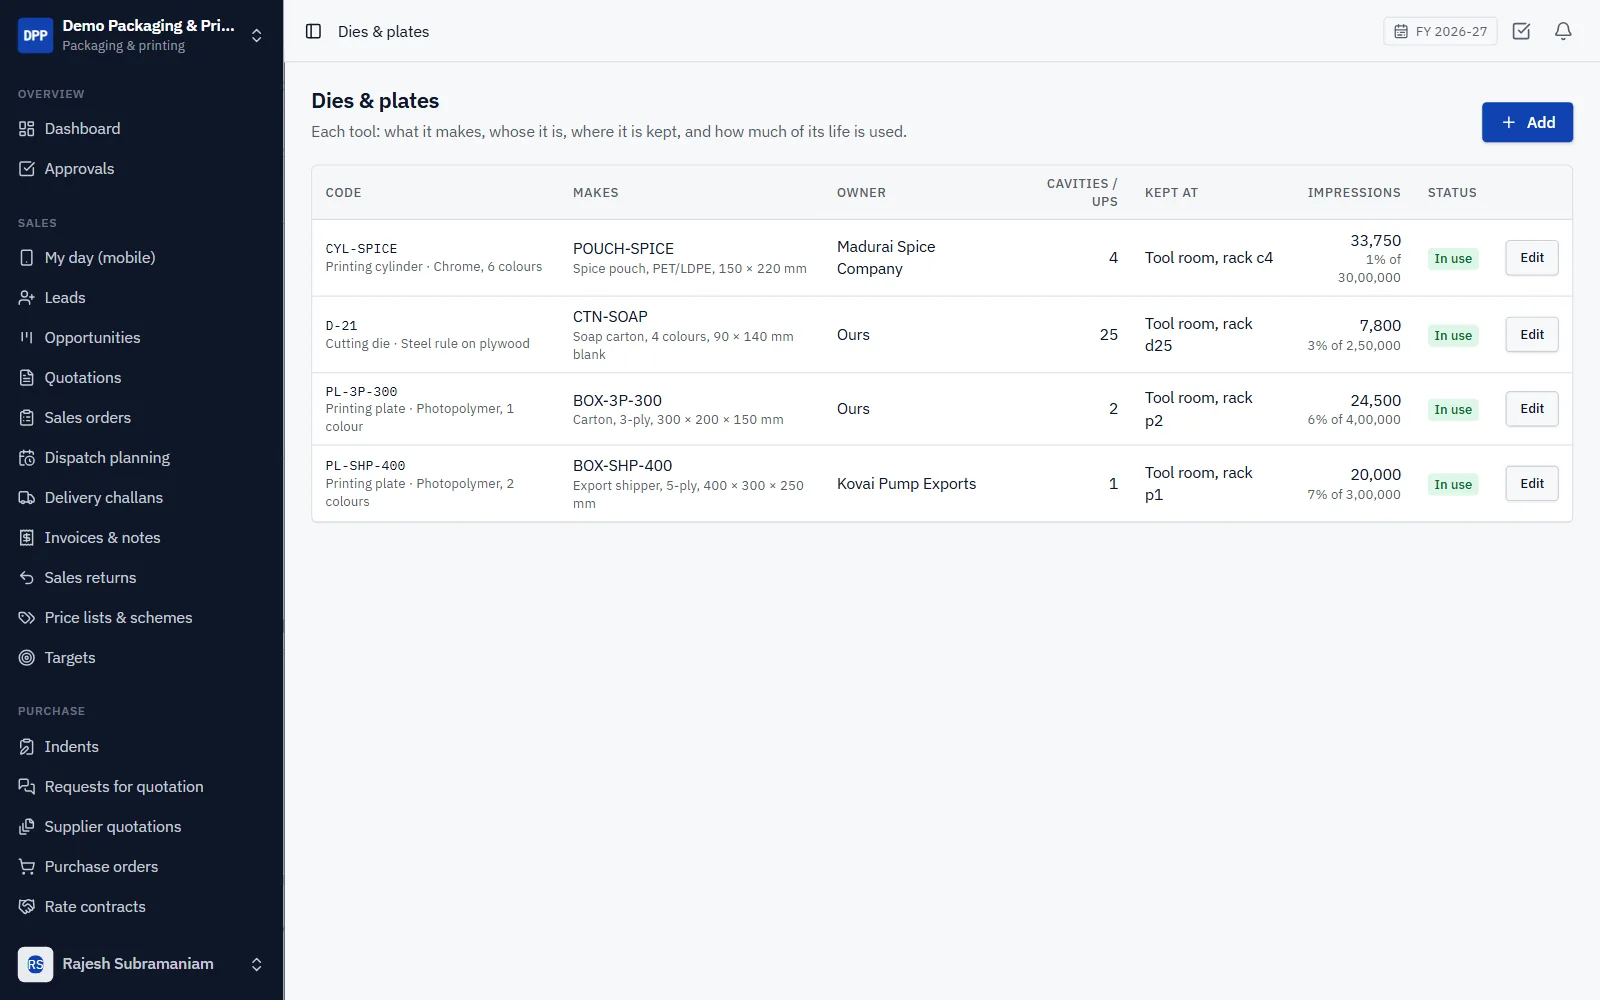
Task: Click the Dispatch planning calendar icon
Action: tap(27, 458)
